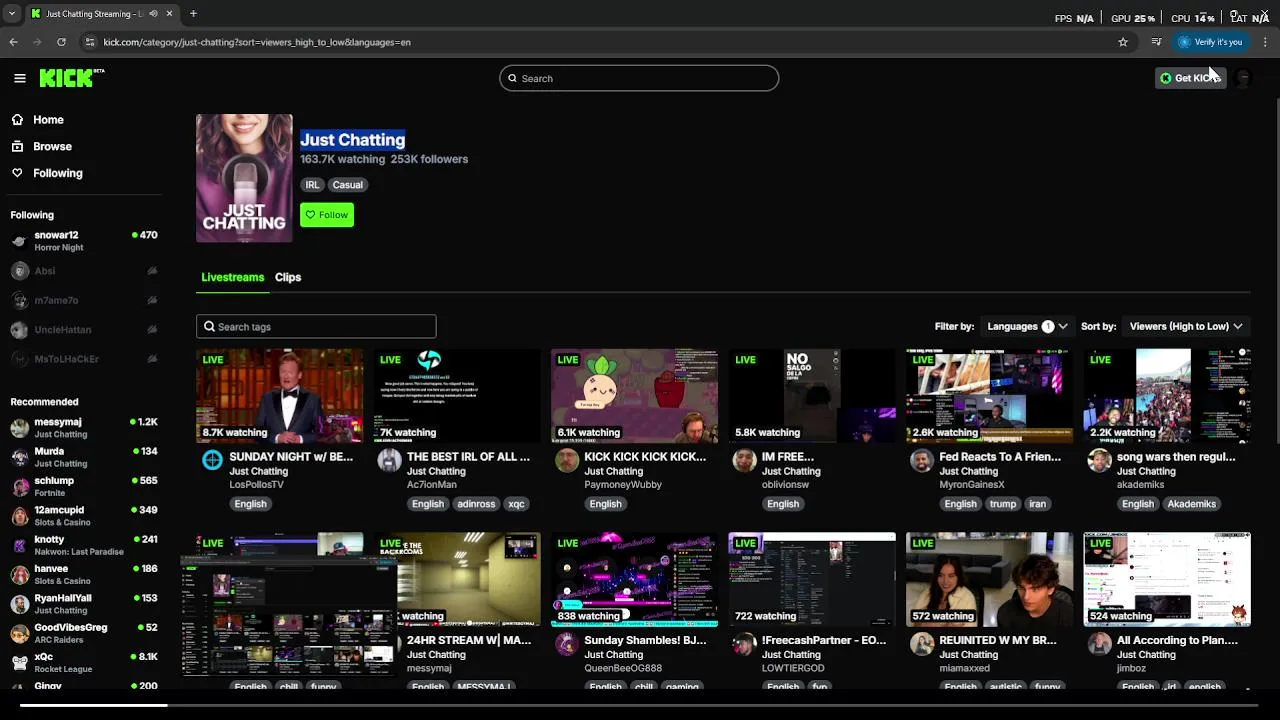Close the Just Chatting browser tab
The image size is (1280, 720).
tap(169, 14)
